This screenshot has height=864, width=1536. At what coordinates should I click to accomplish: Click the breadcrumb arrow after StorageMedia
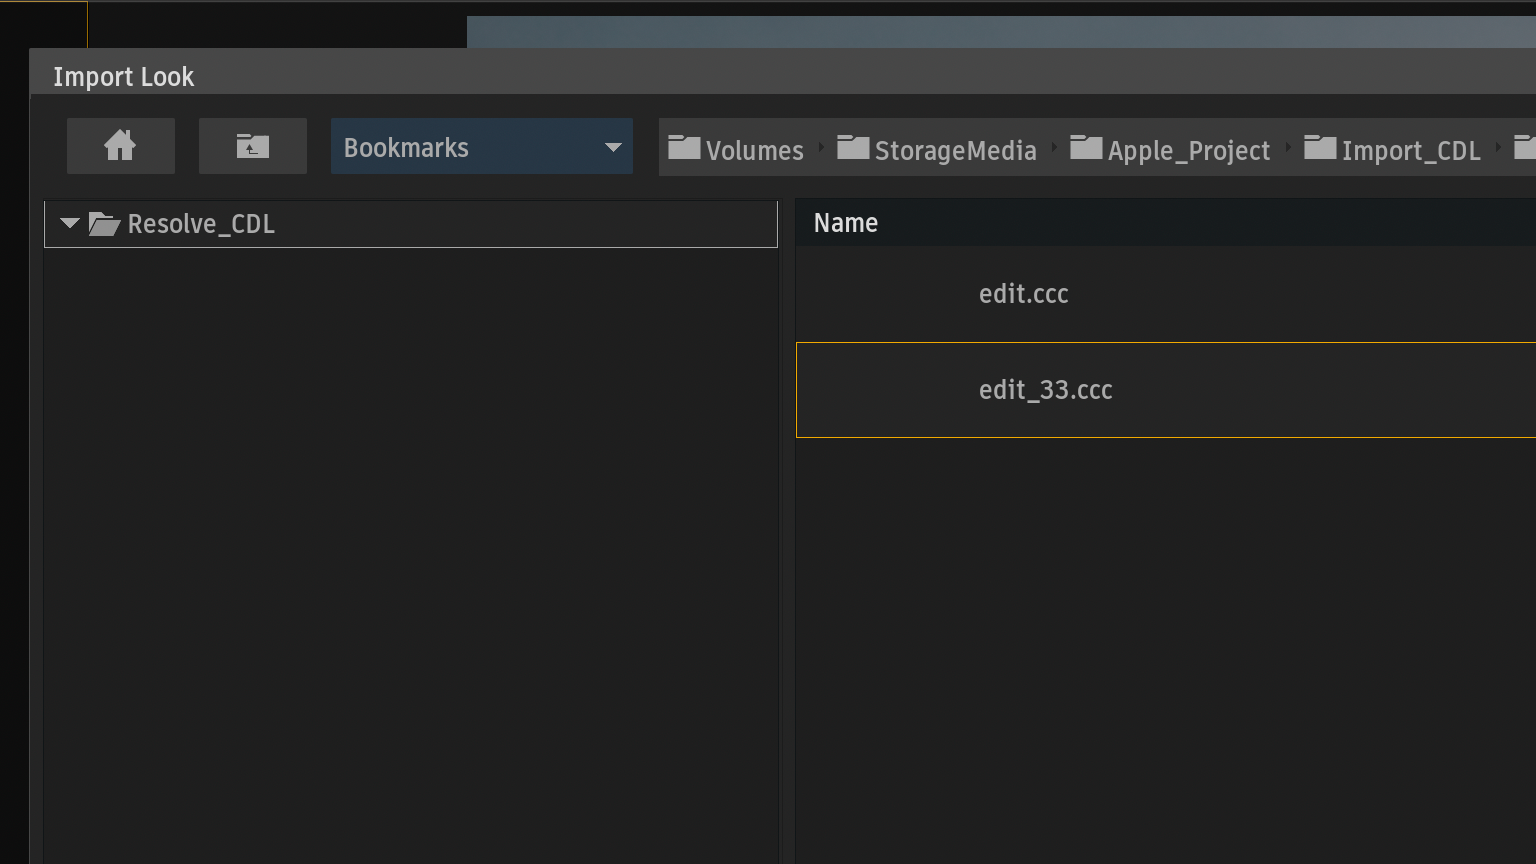click(x=1054, y=148)
